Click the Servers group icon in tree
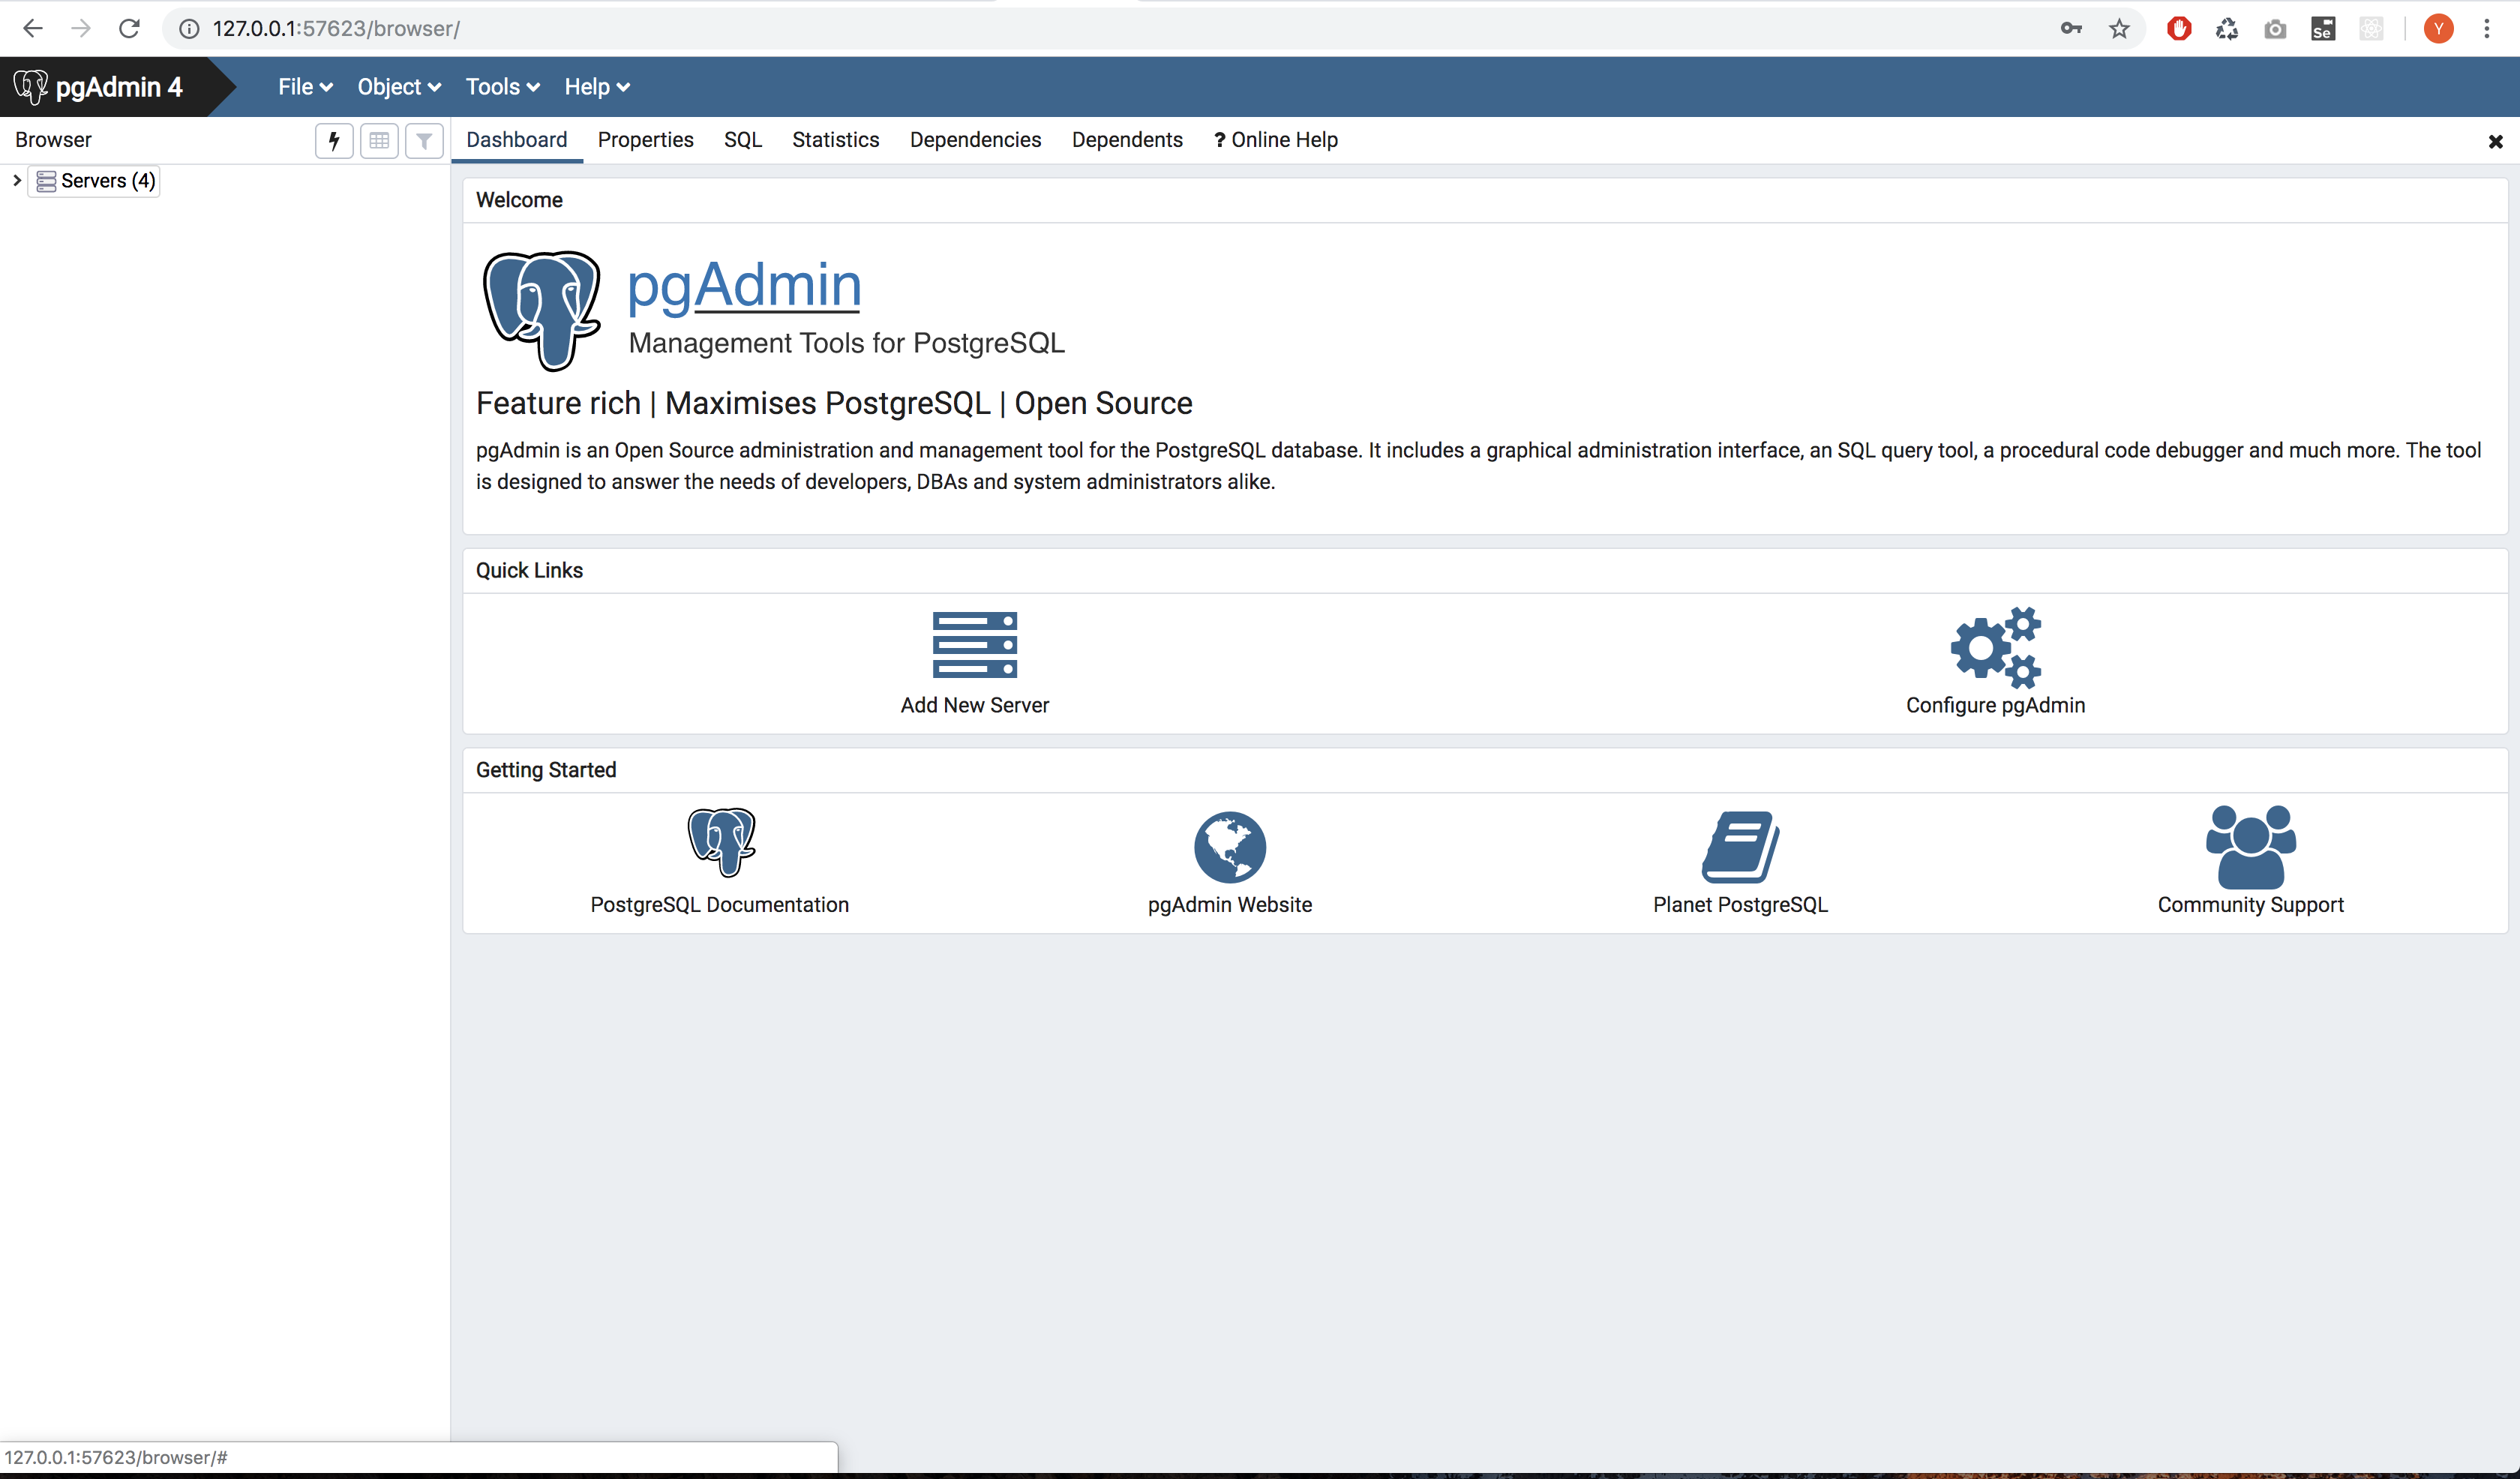 46,181
